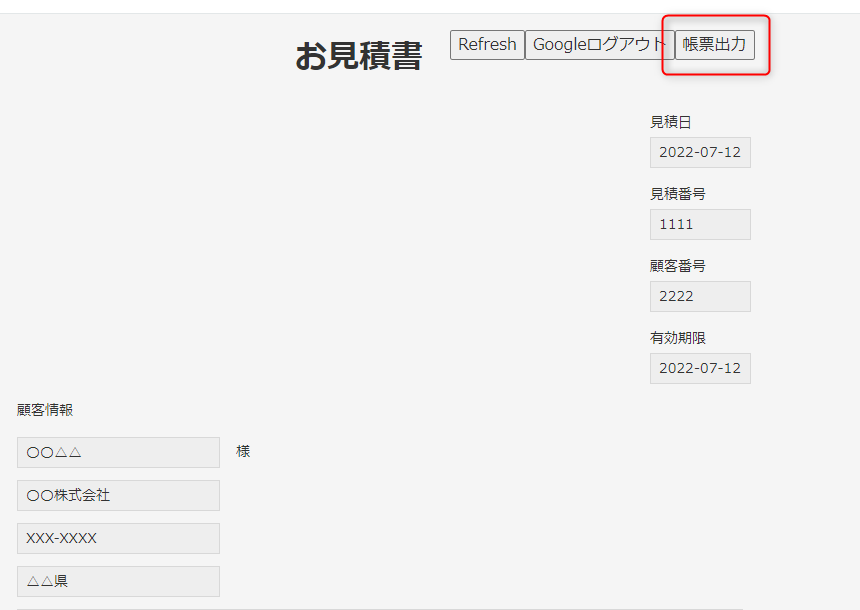
Task: Click the 顧客番号 label text
Action: pos(677,266)
